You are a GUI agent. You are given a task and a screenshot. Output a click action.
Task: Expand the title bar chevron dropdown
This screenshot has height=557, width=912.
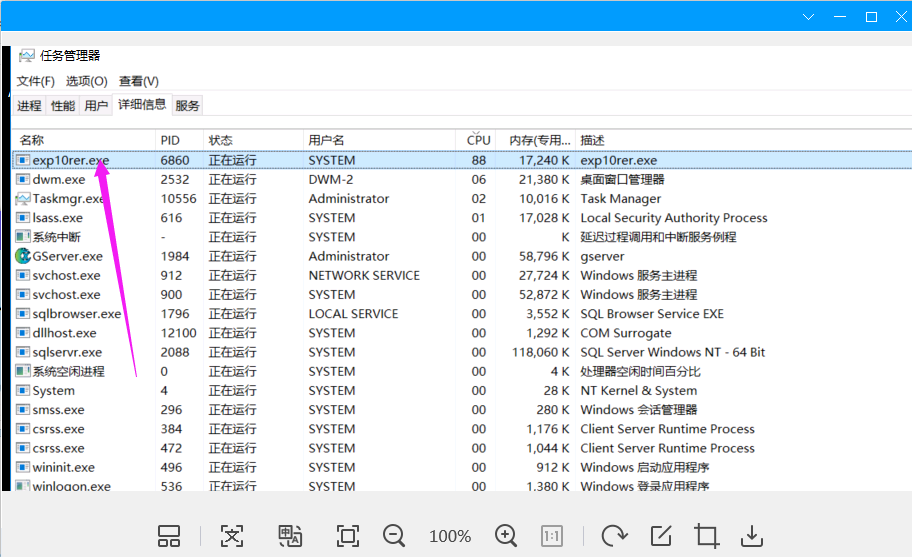click(808, 17)
